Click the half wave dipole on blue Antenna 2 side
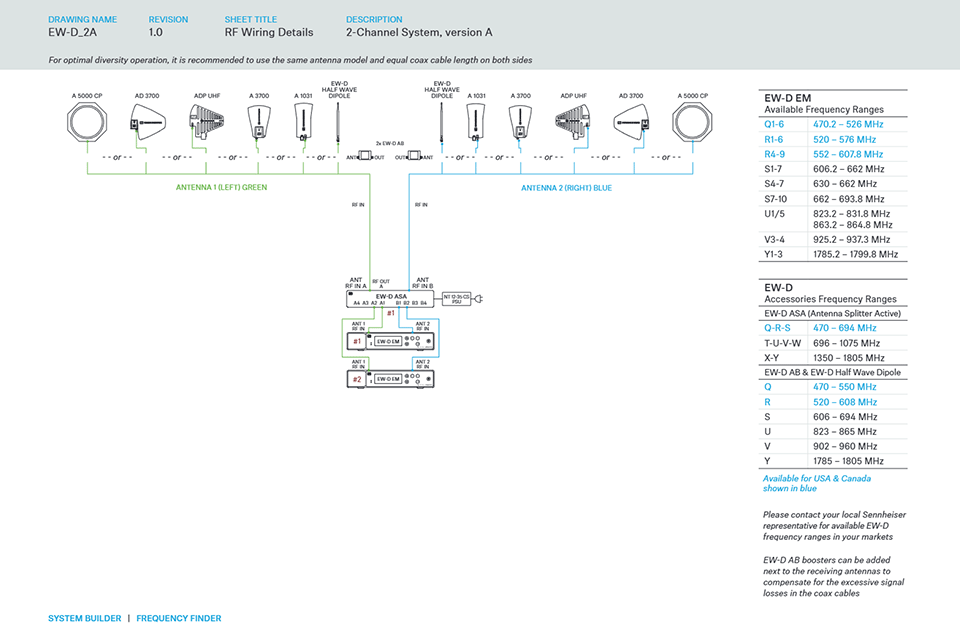960x640 pixels. click(441, 121)
